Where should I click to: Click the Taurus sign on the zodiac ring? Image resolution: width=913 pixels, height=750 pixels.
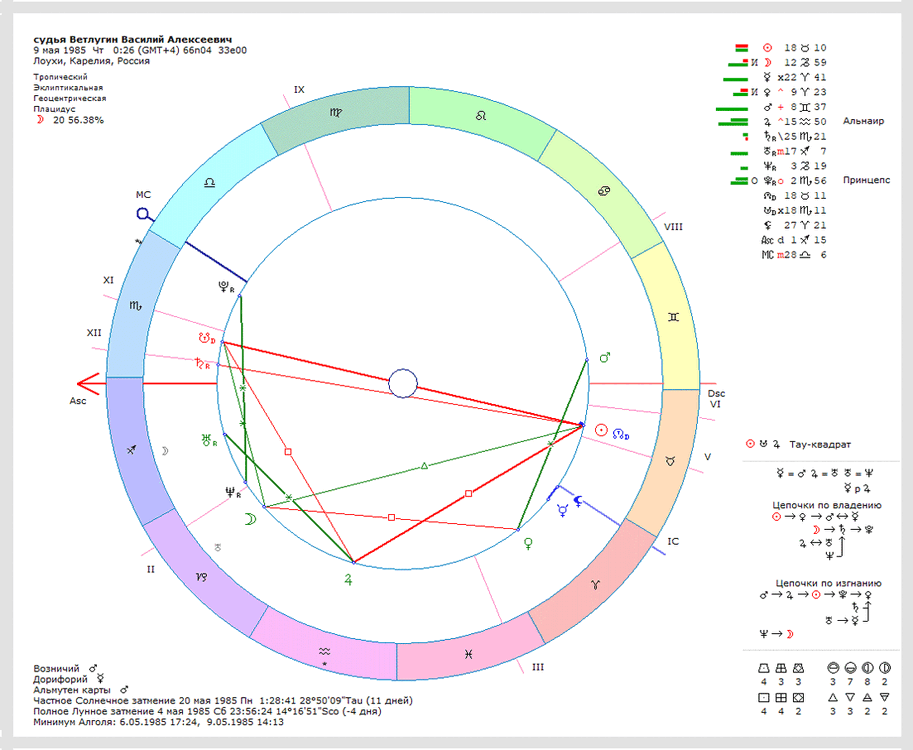pos(671,461)
